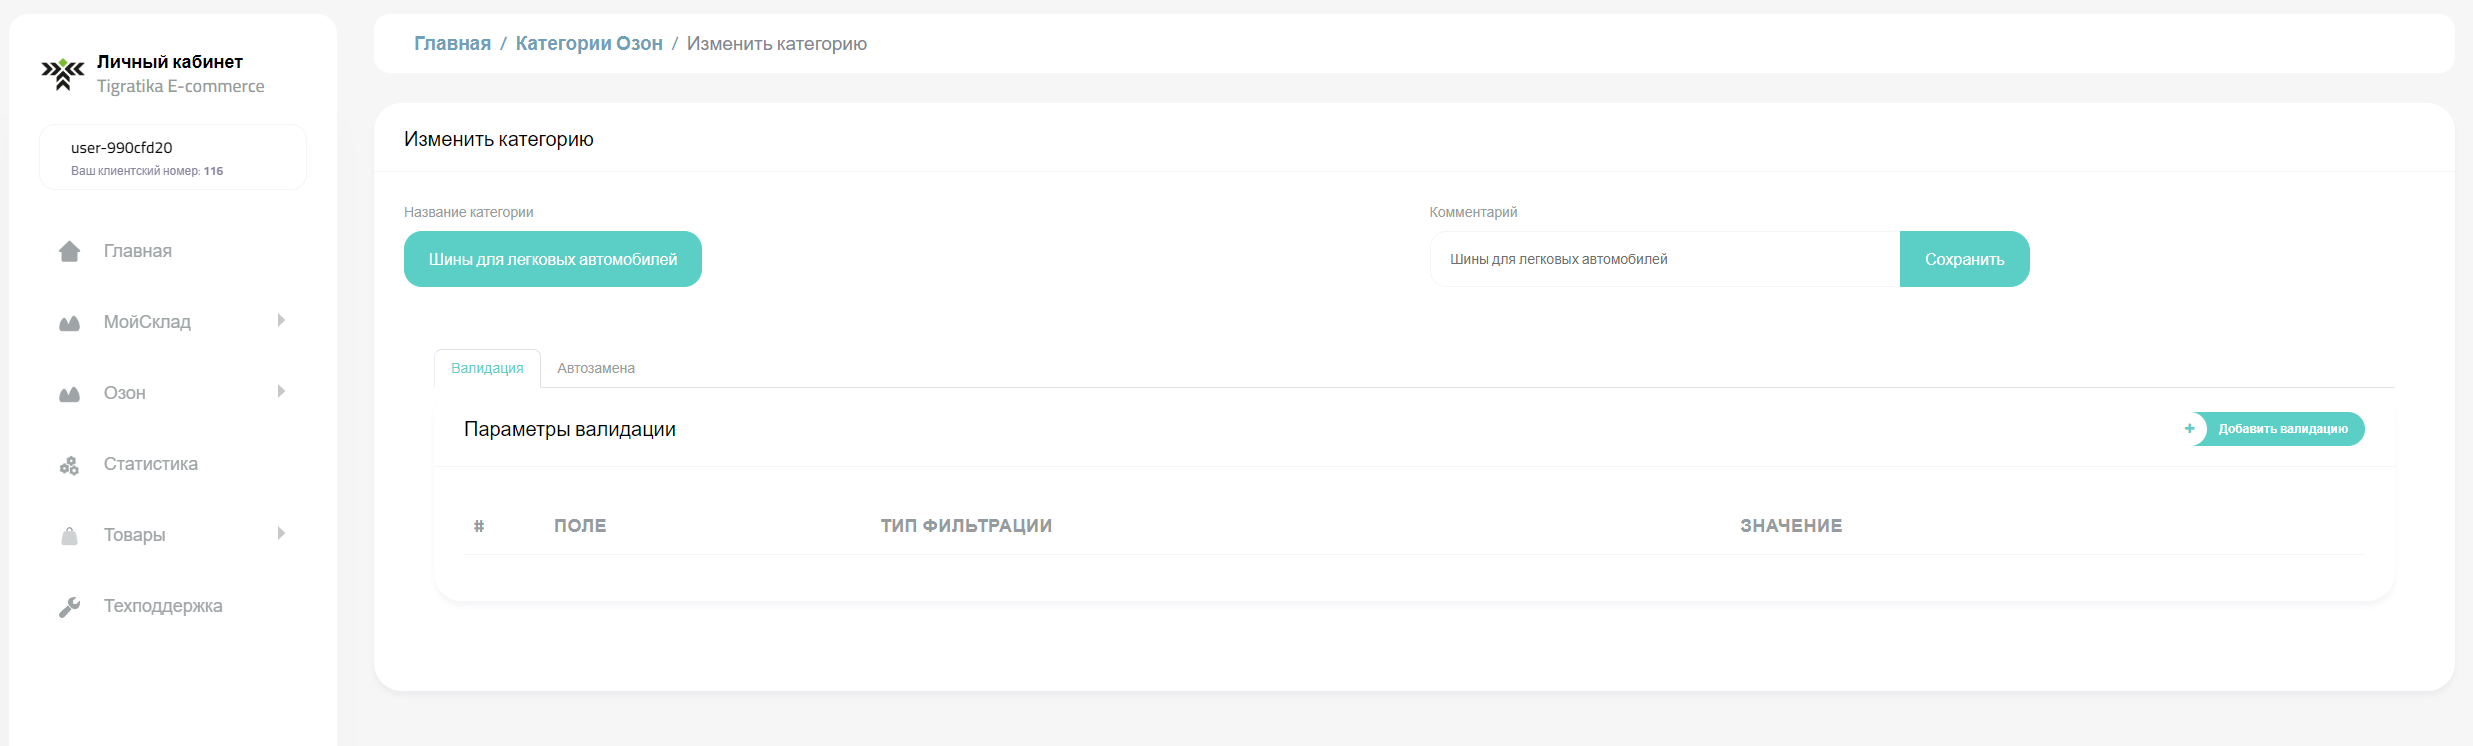Click the ПОЛЕ column header
This screenshot has height=746, width=2473.
(x=580, y=526)
